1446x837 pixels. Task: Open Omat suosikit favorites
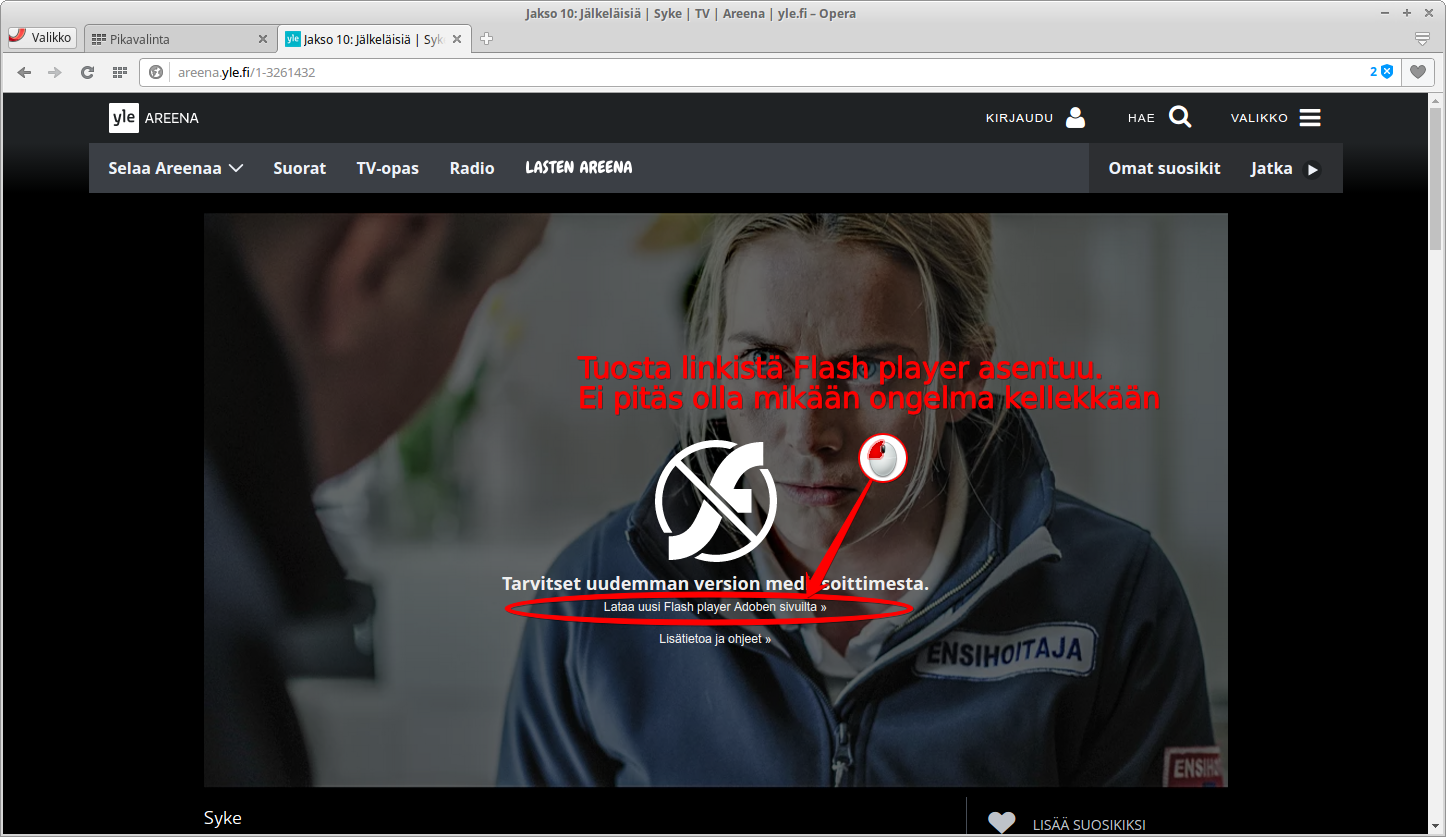tap(1164, 168)
